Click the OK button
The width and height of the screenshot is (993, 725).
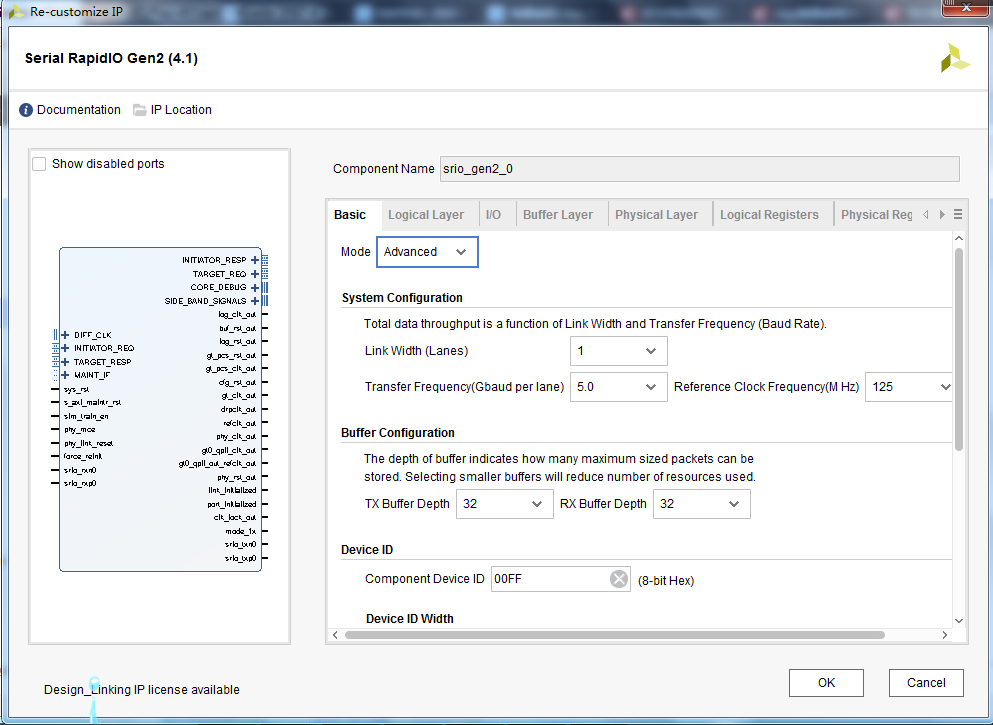tap(826, 682)
